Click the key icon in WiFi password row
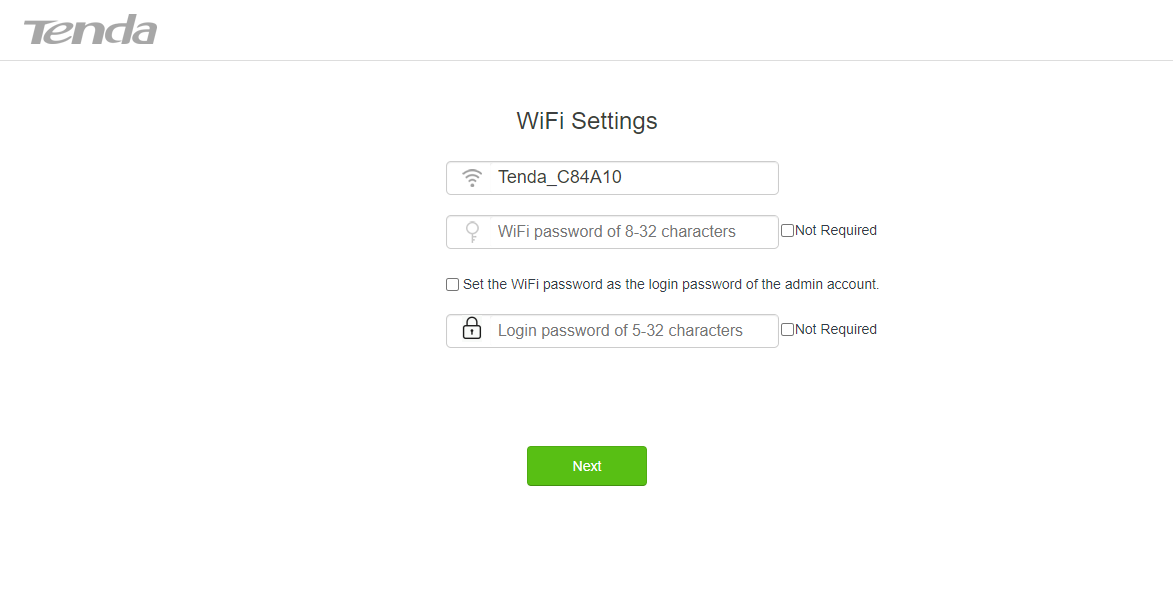This screenshot has width=1173, height=589. click(472, 232)
